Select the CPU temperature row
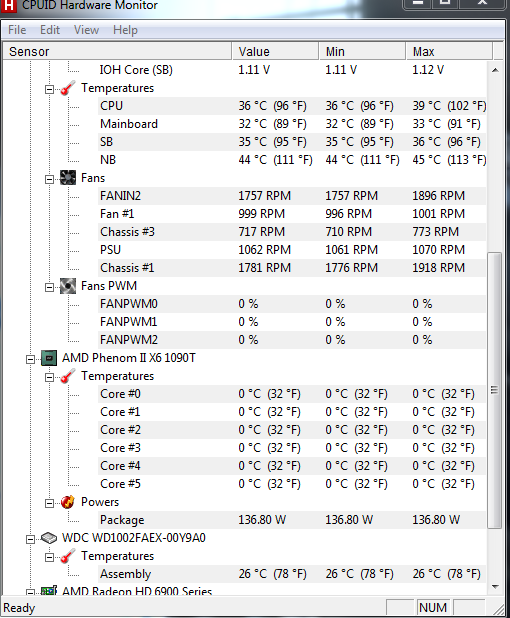Viewport: 510px width, 618px height. pos(292,106)
